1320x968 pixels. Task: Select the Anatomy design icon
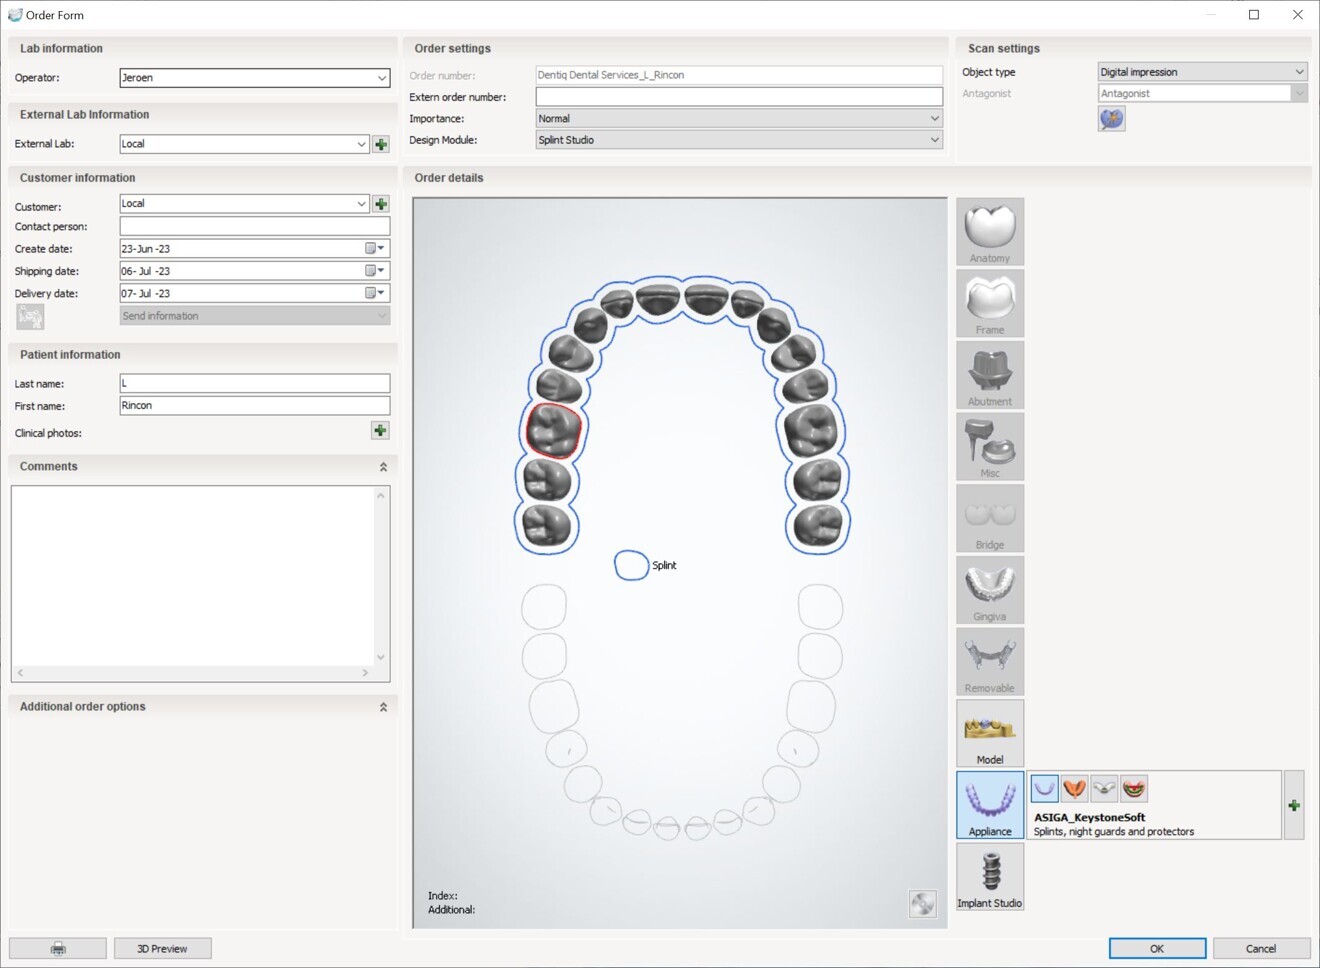pyautogui.click(x=989, y=230)
